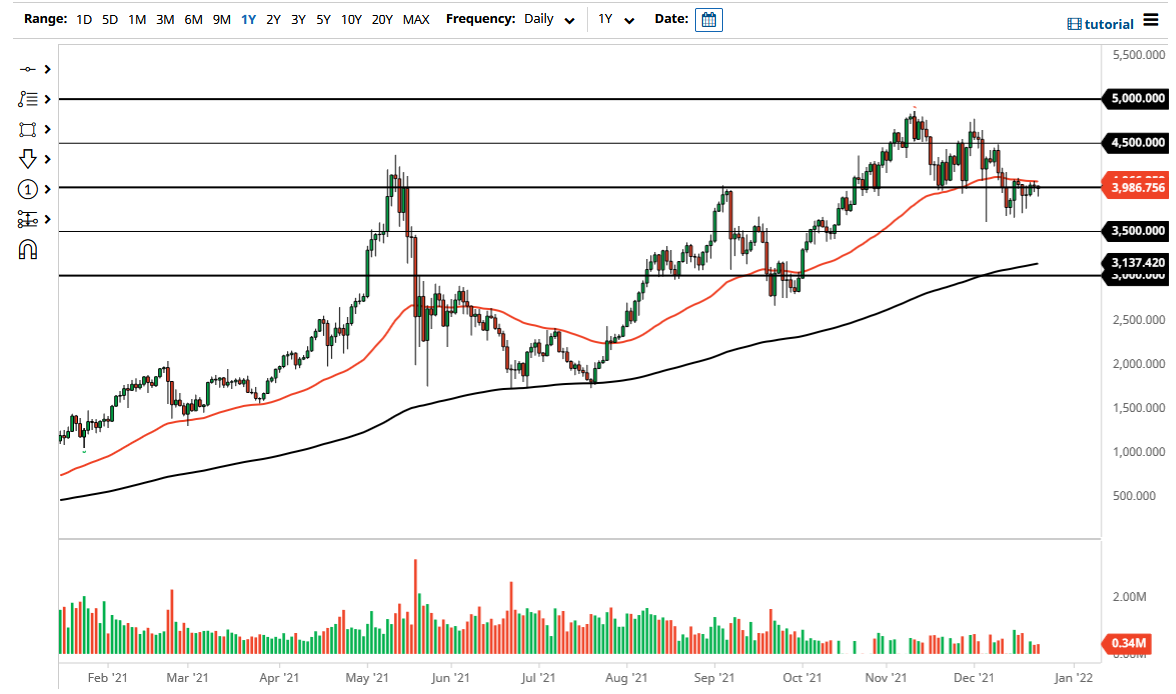
Task: Select the line segment drawing tool
Action: 28,69
